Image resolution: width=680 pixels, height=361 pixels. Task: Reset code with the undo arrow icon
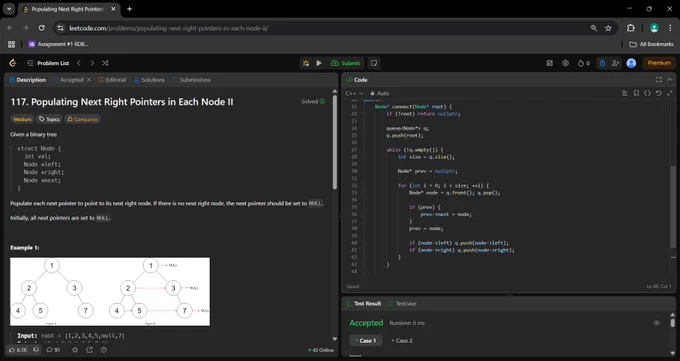click(659, 93)
